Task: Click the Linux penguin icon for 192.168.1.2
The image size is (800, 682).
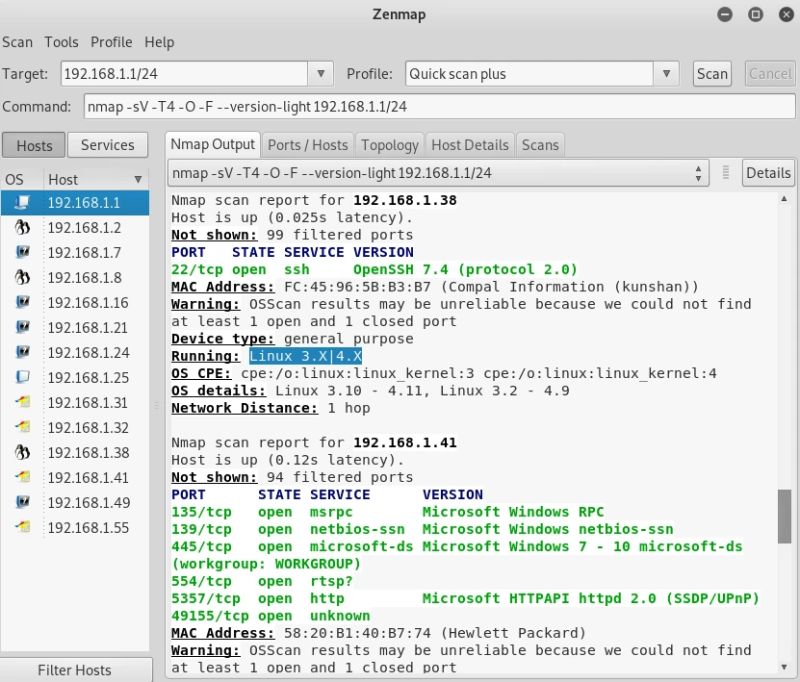Action: pos(22,228)
